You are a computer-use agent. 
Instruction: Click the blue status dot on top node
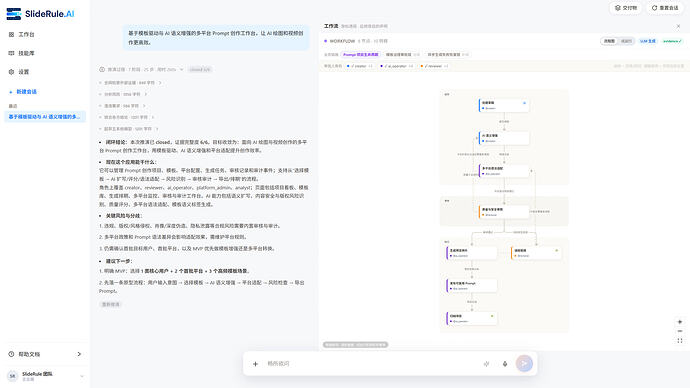(524, 103)
